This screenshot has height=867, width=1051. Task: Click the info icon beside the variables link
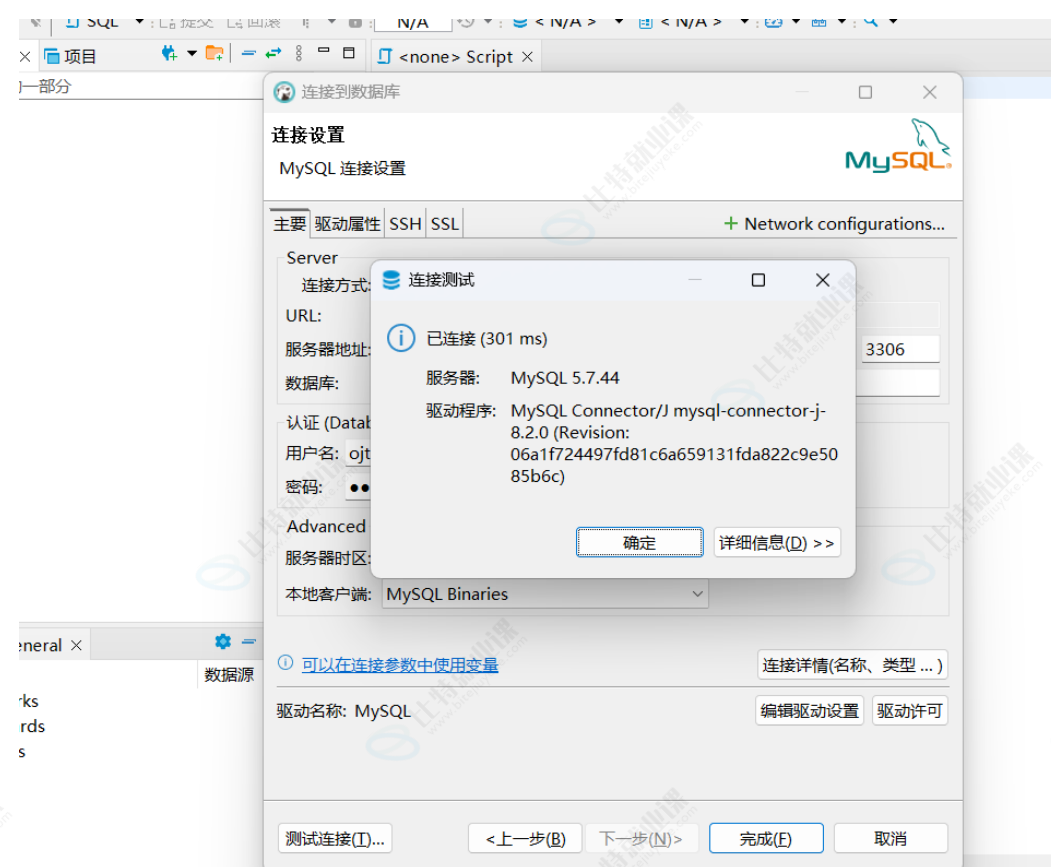point(286,663)
